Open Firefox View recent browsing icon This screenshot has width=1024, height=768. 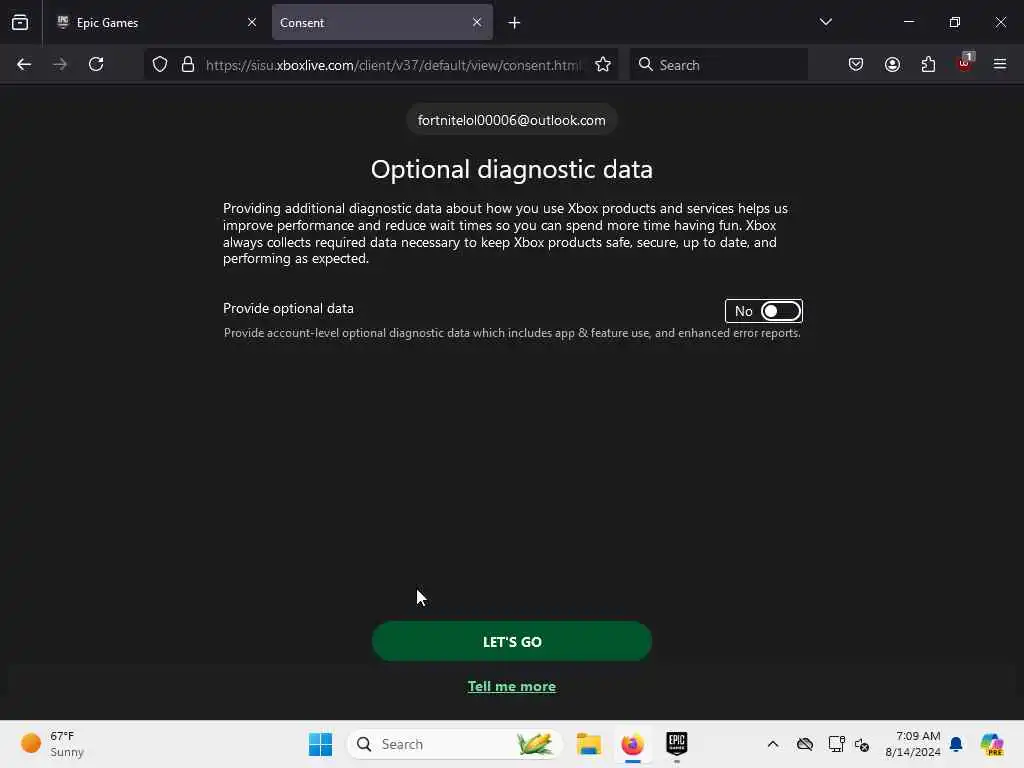coord(20,22)
